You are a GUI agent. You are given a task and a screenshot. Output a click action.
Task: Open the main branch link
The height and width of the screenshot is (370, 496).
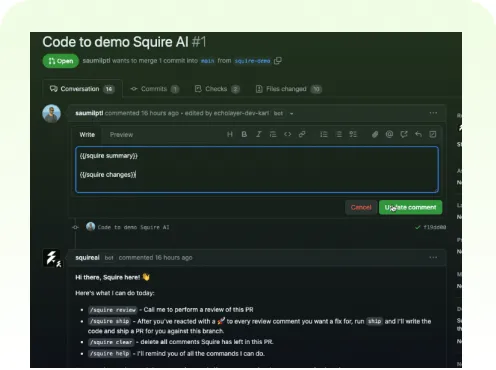click(x=207, y=61)
